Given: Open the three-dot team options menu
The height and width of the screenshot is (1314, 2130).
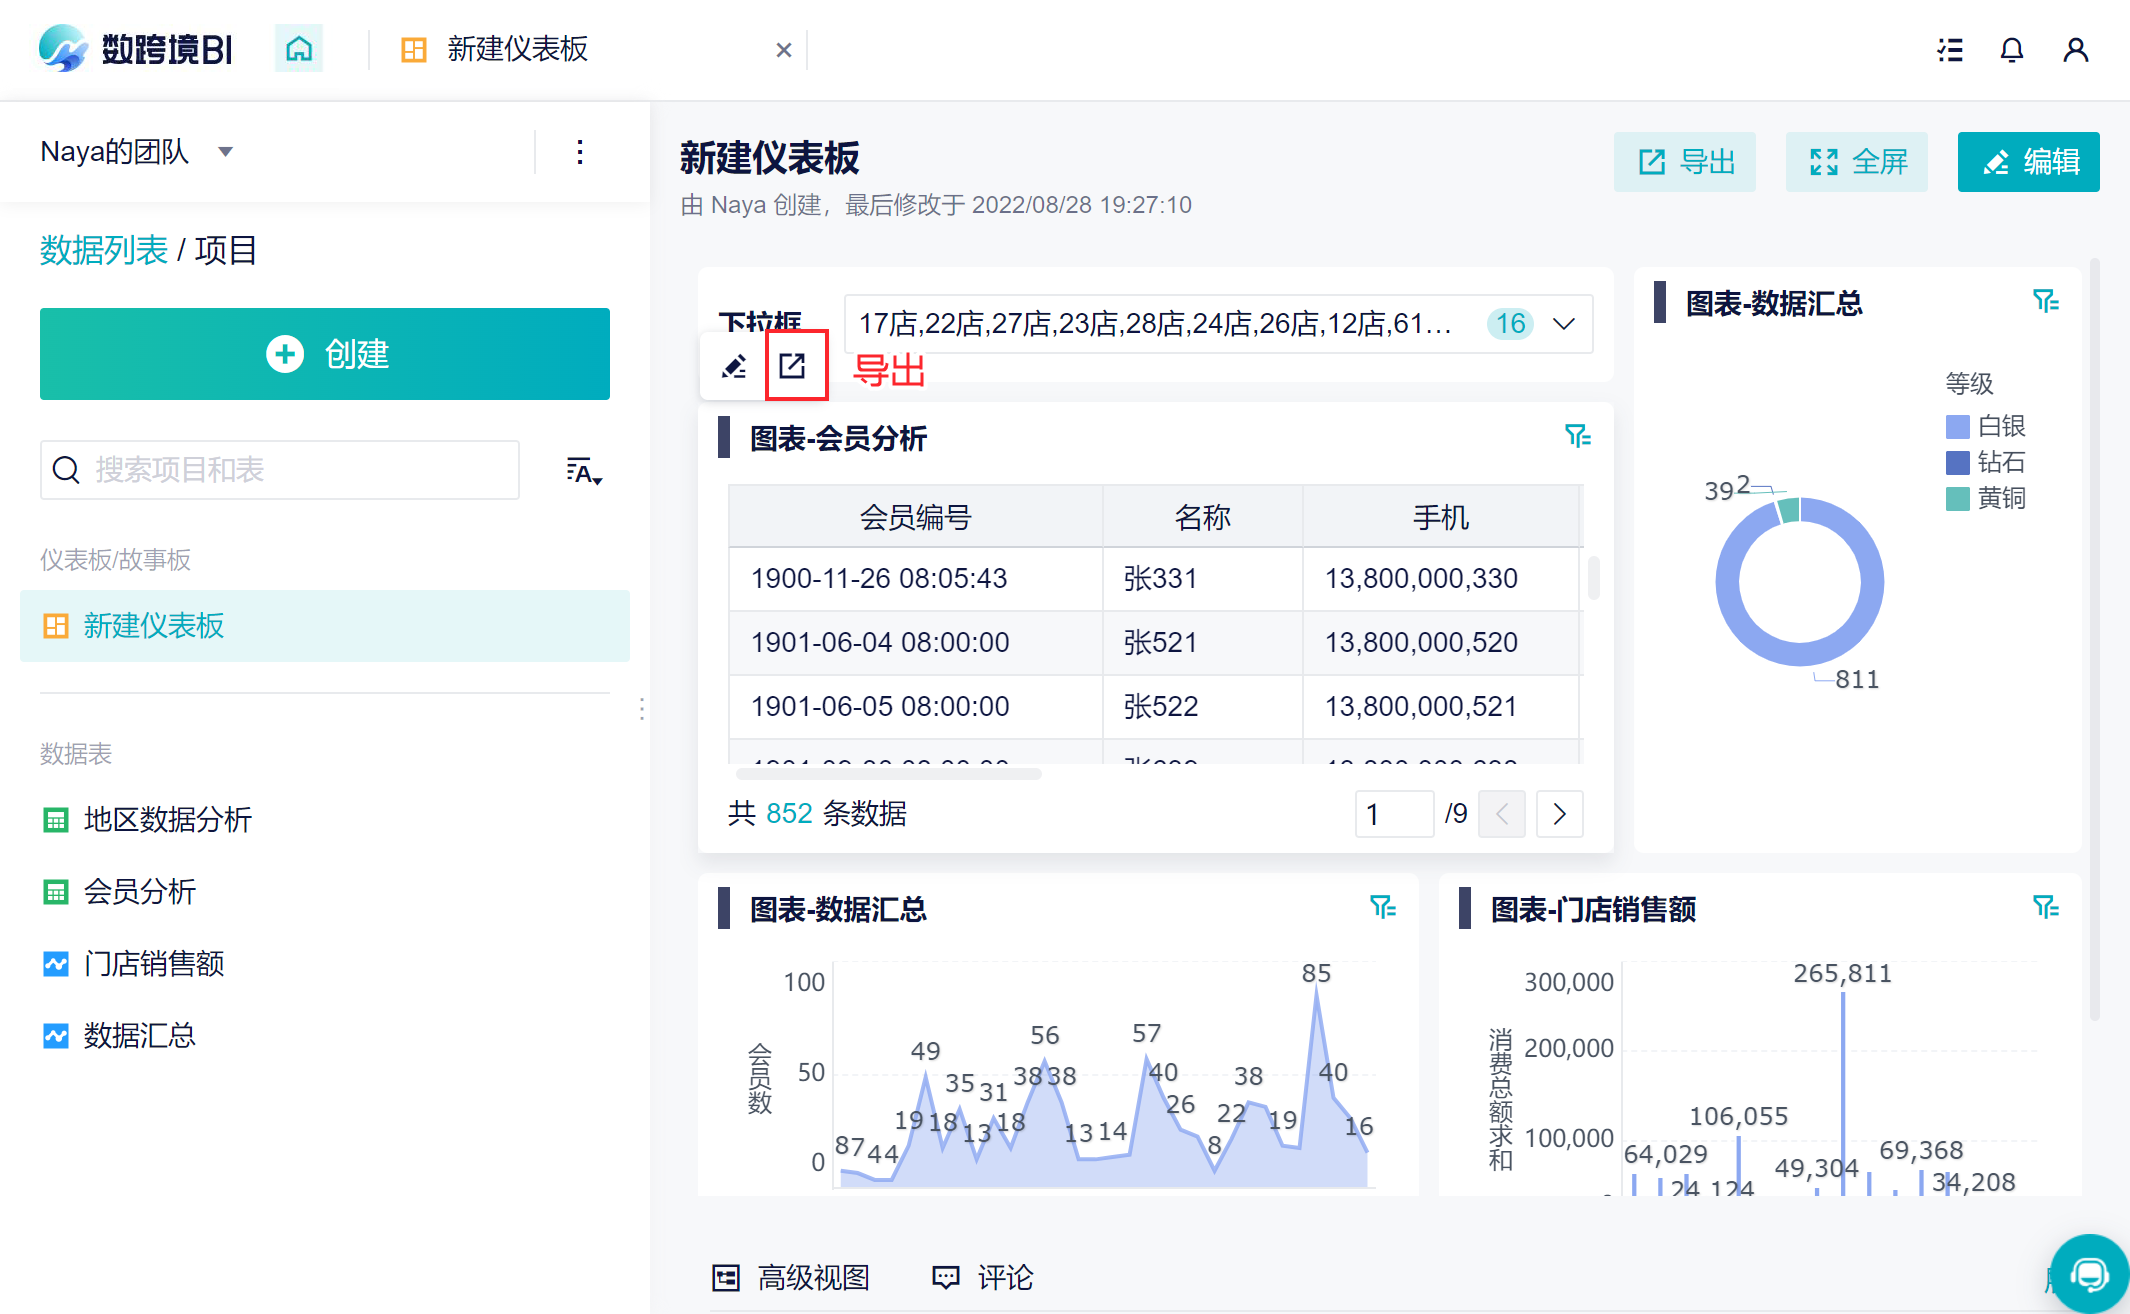Looking at the screenshot, I should coord(580,152).
